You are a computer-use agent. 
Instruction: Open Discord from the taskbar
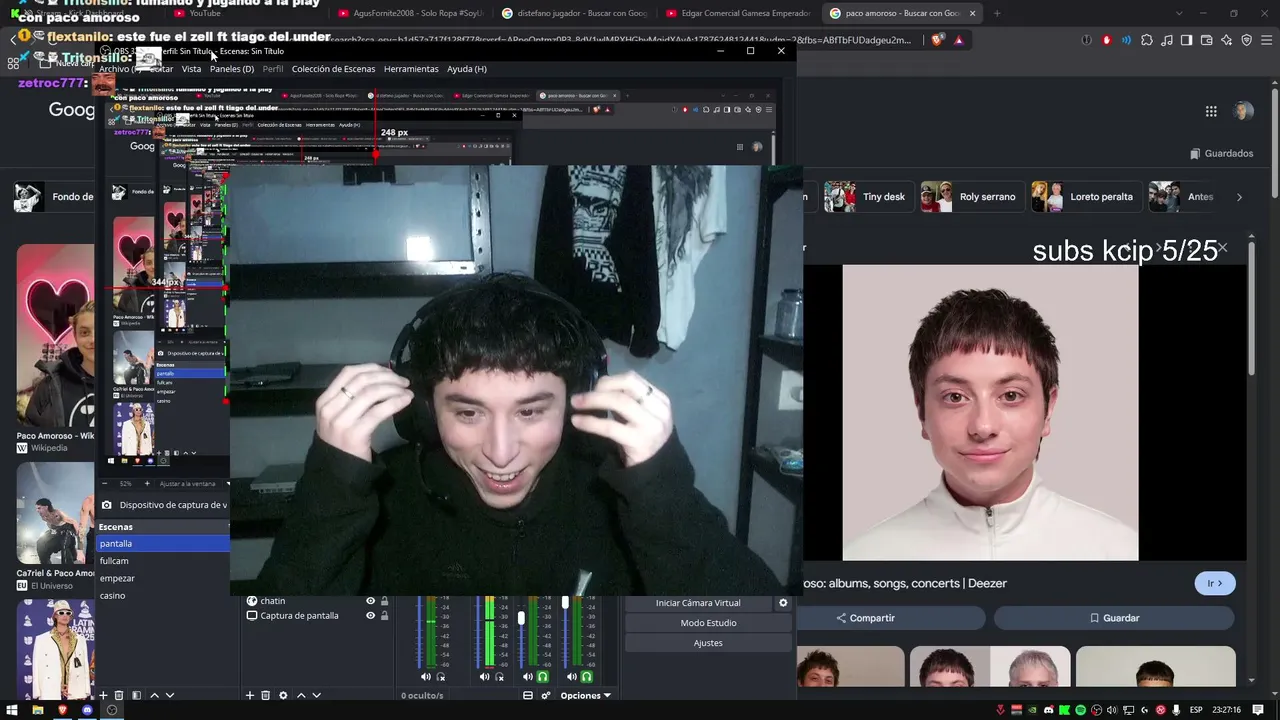87,710
